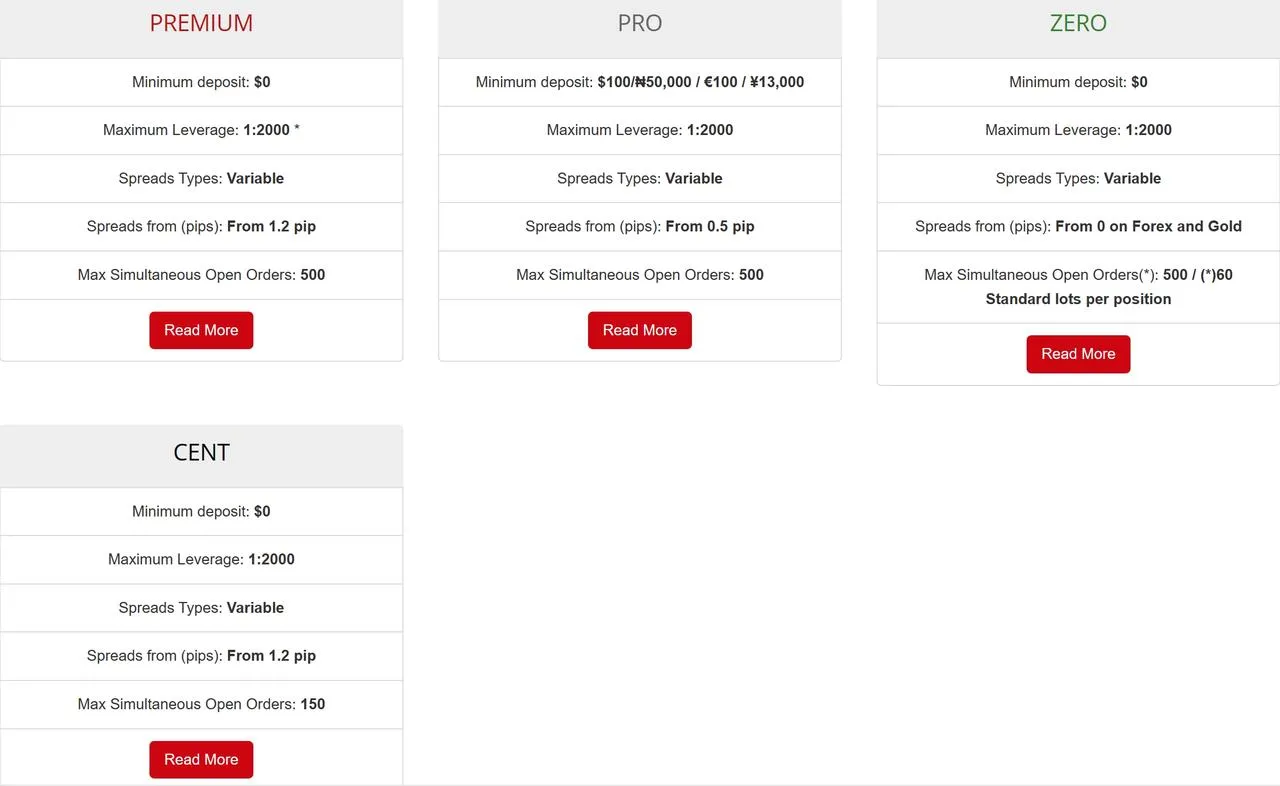The width and height of the screenshot is (1280, 786).
Task: Click PREMIUM minimum deposit row showing $0
Action: pos(201,82)
